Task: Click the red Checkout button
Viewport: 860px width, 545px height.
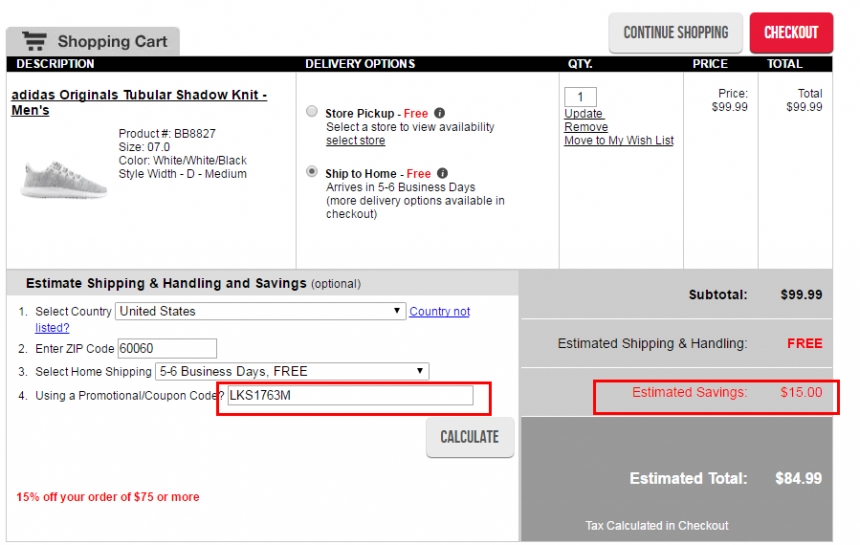Action: (x=791, y=33)
